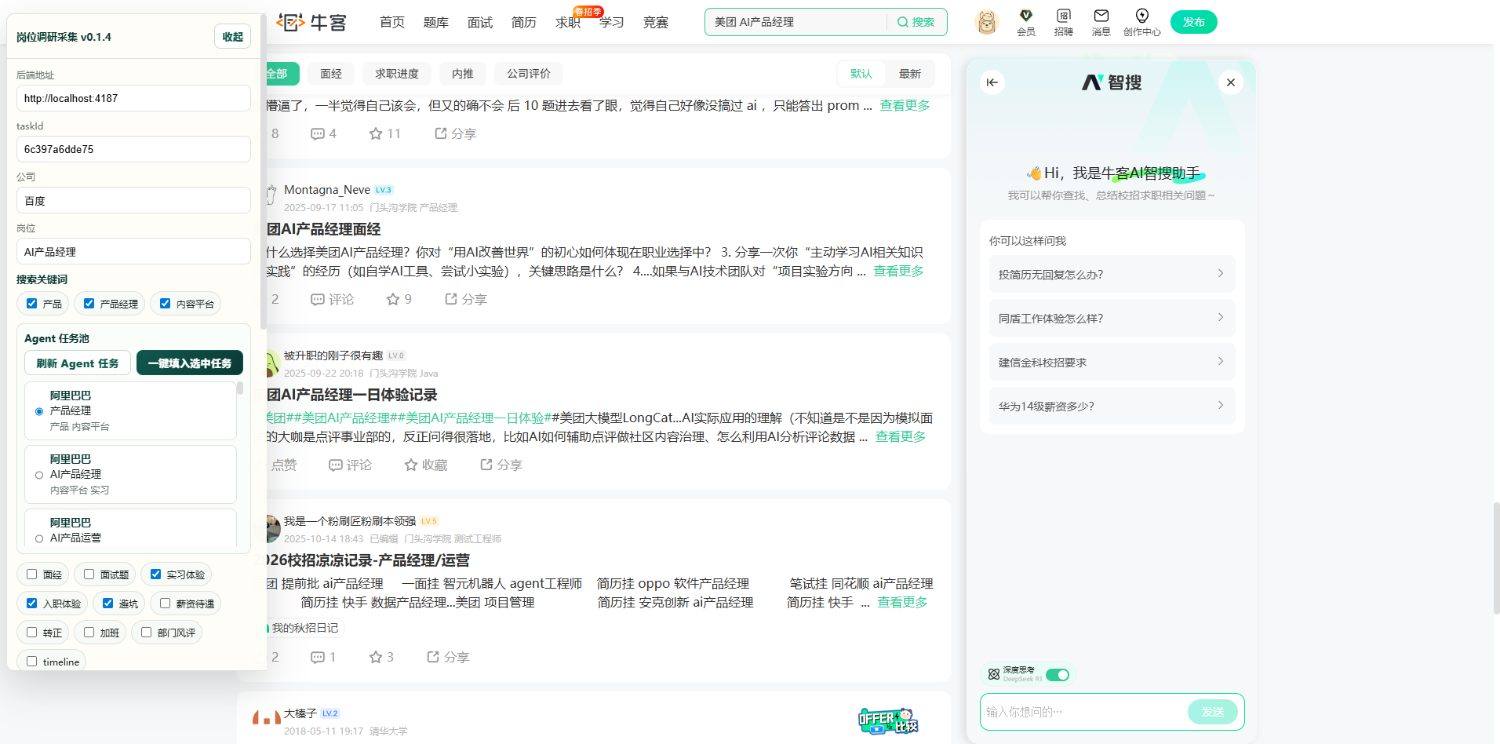Star the post showing 11 favorites
The height and width of the screenshot is (744, 1500).
(384, 133)
